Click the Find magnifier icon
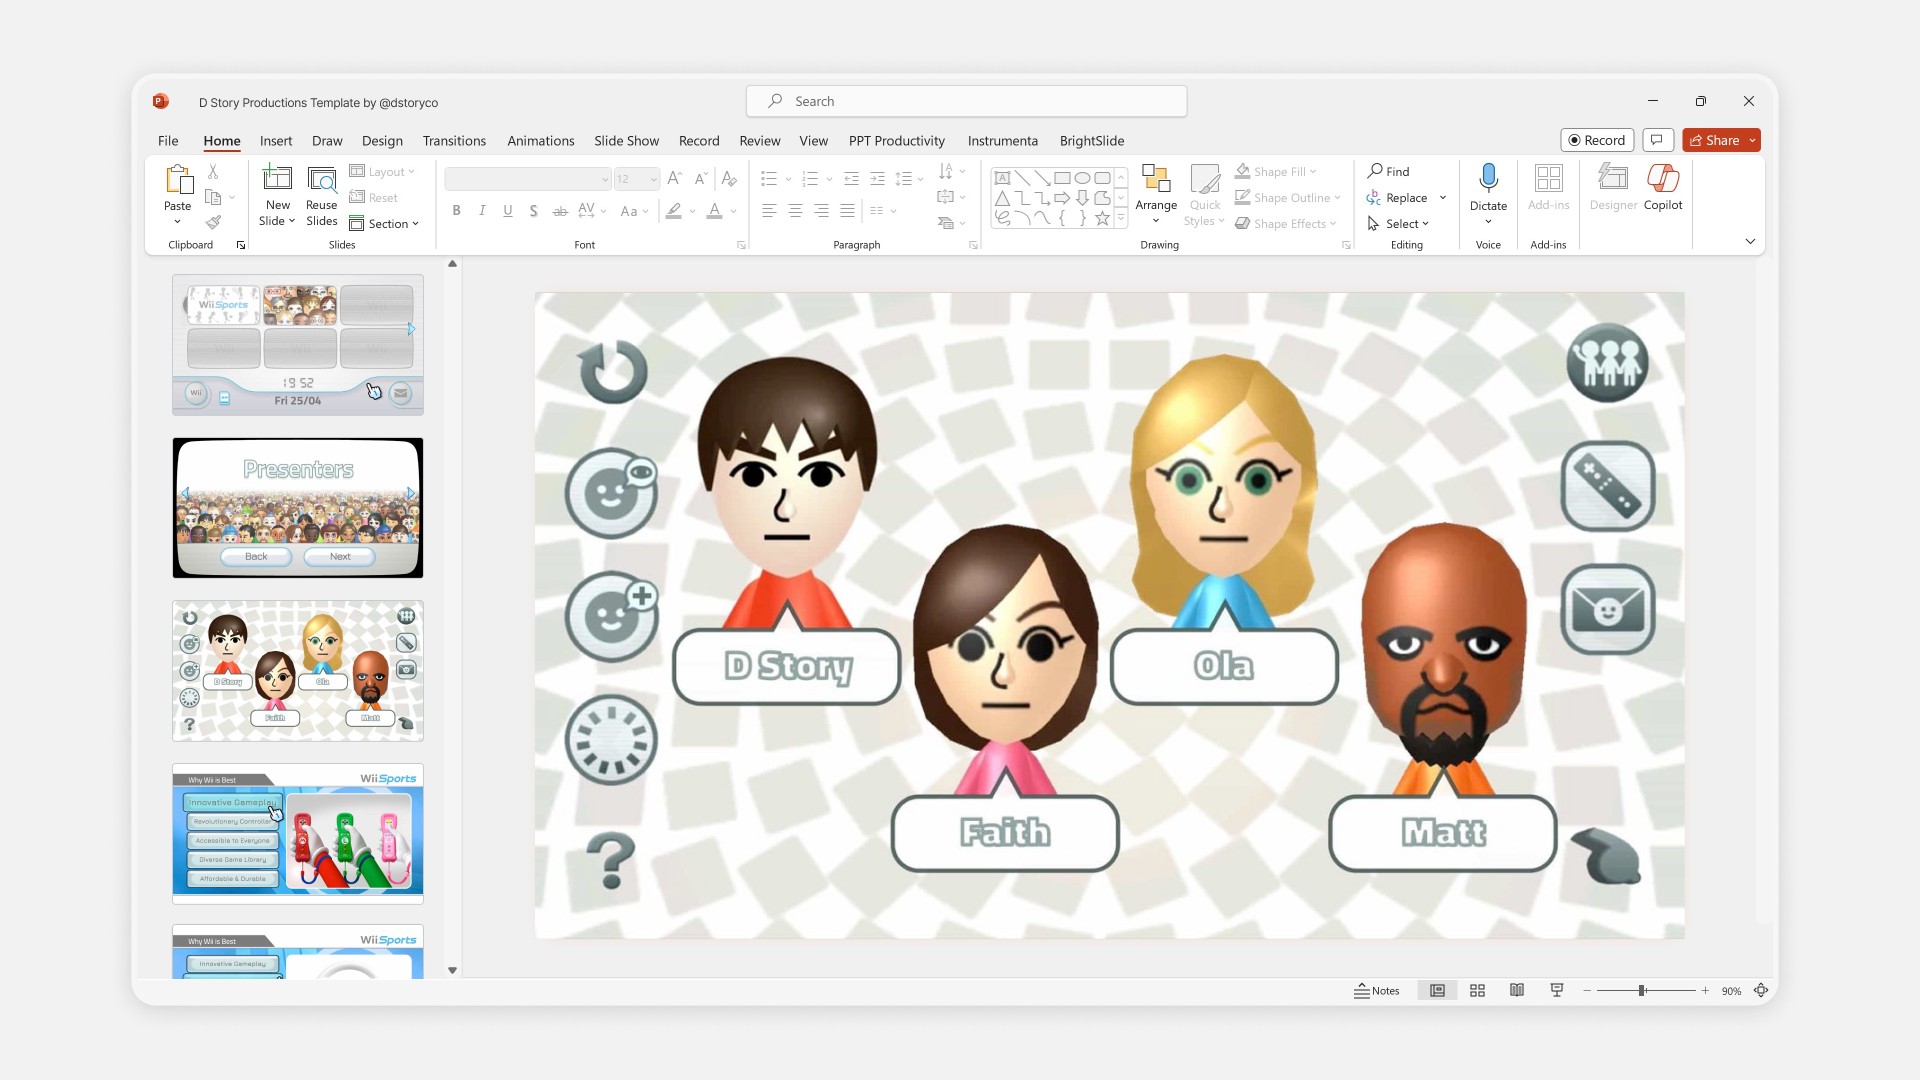 1376,171
